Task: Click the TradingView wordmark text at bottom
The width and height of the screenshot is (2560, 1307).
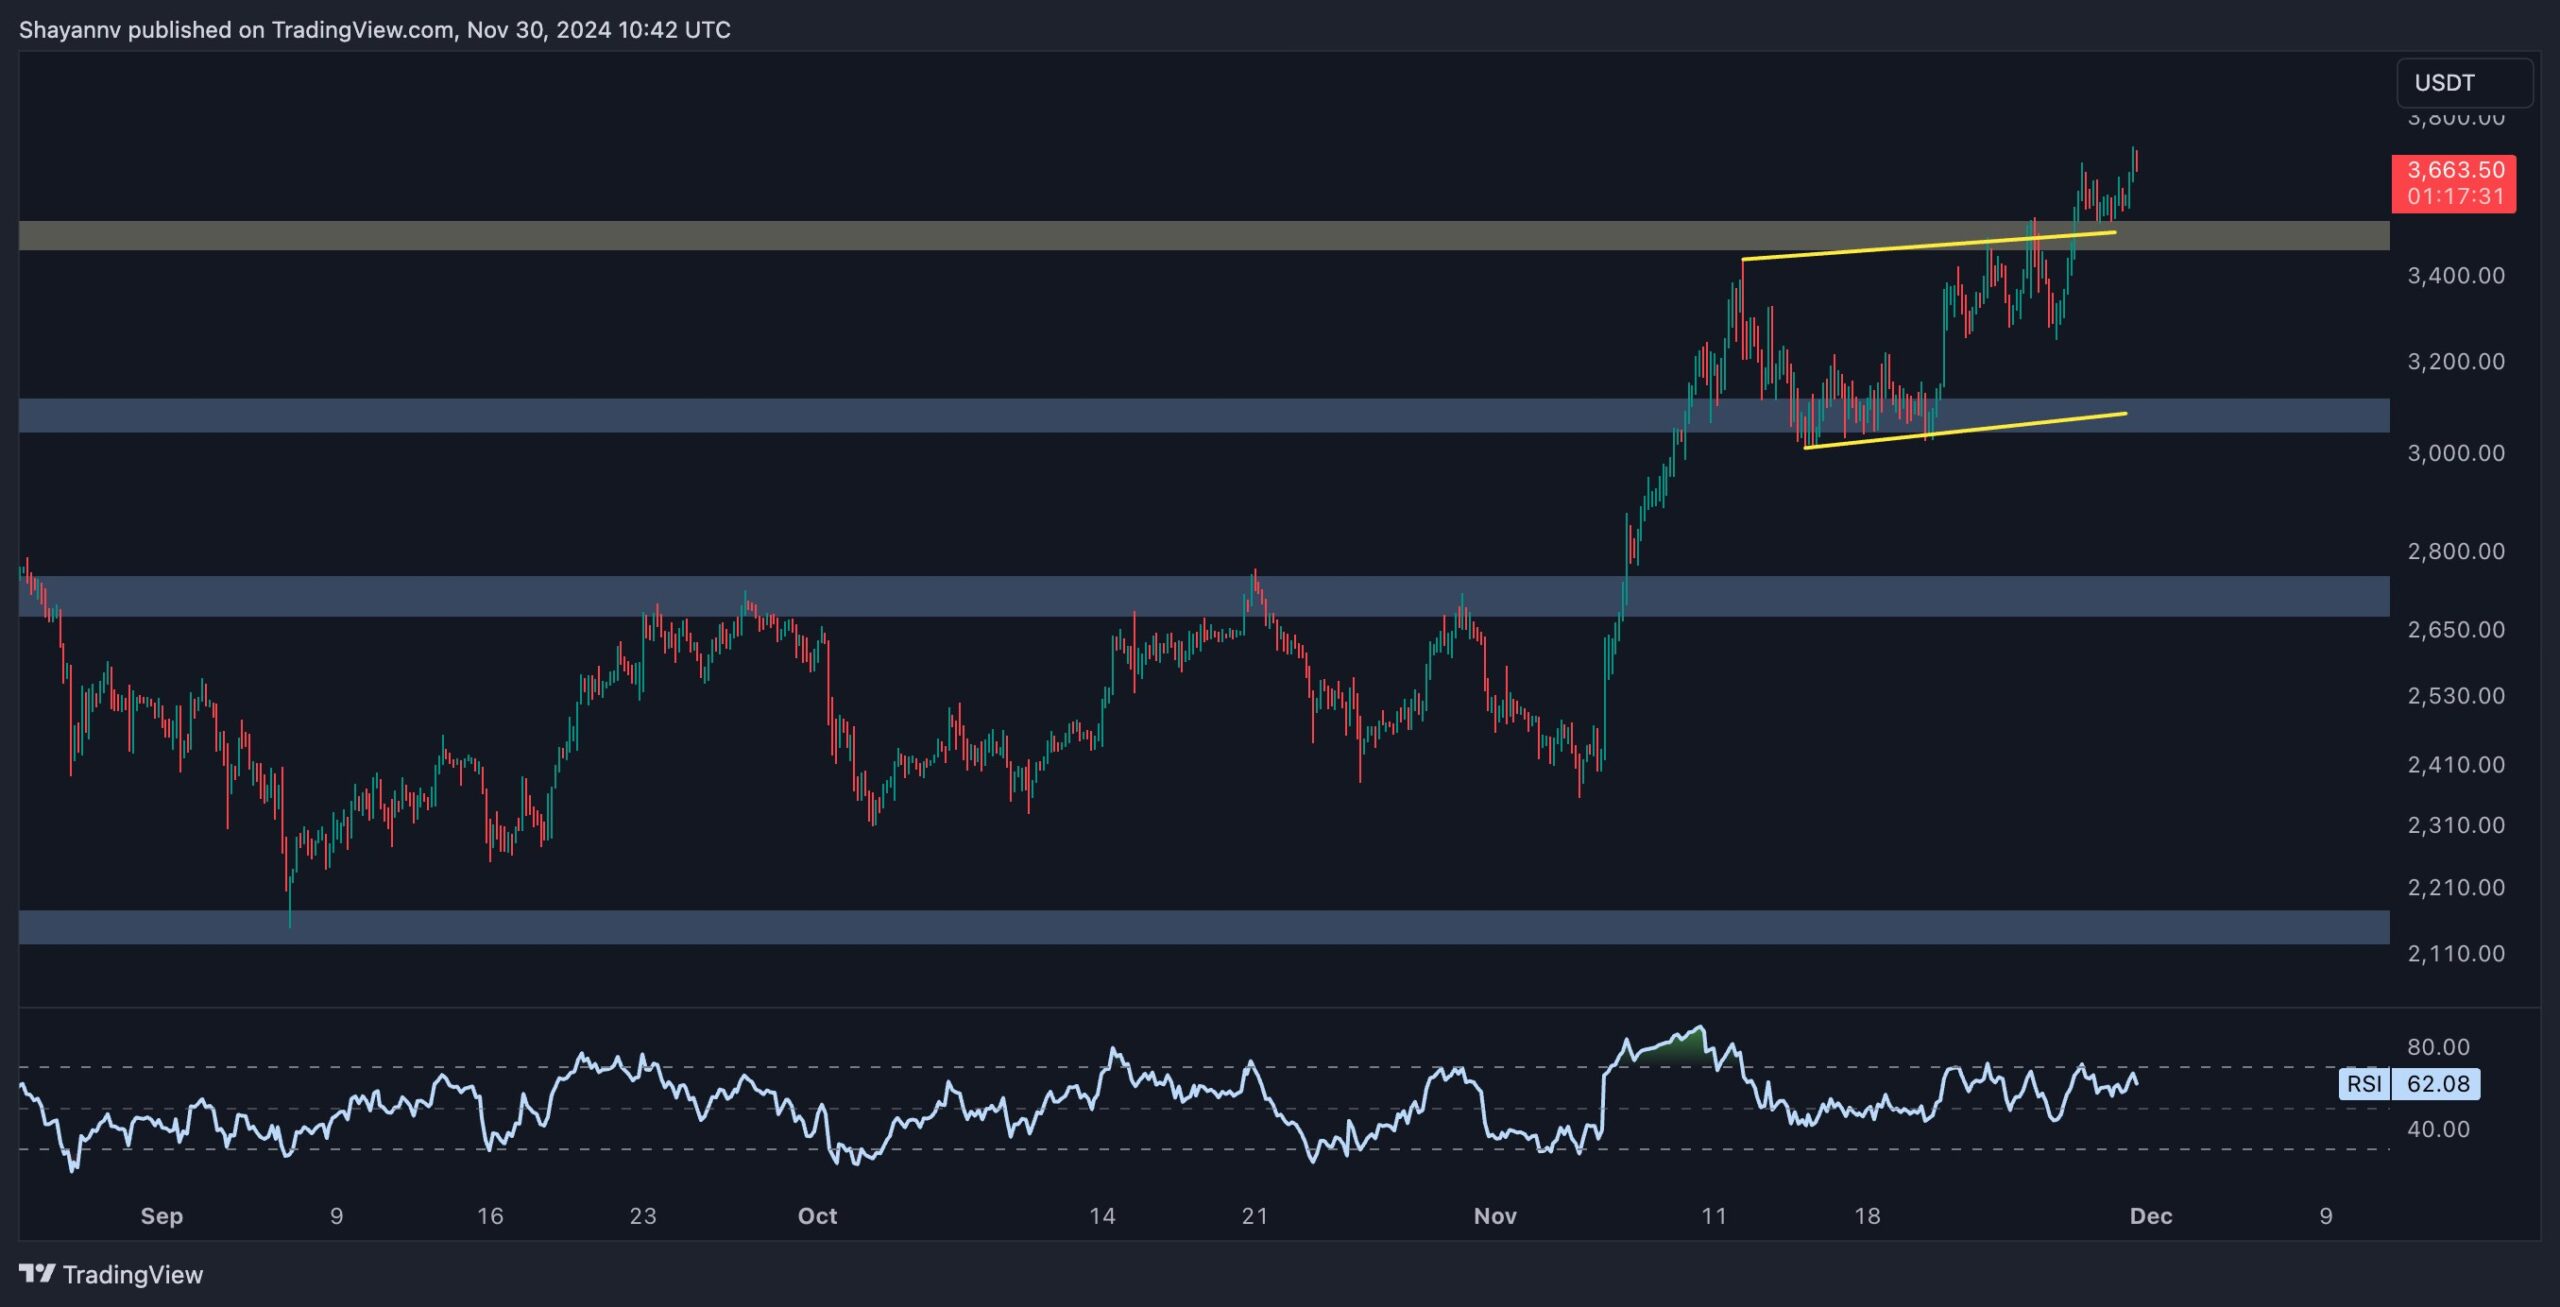Action: 132,1274
